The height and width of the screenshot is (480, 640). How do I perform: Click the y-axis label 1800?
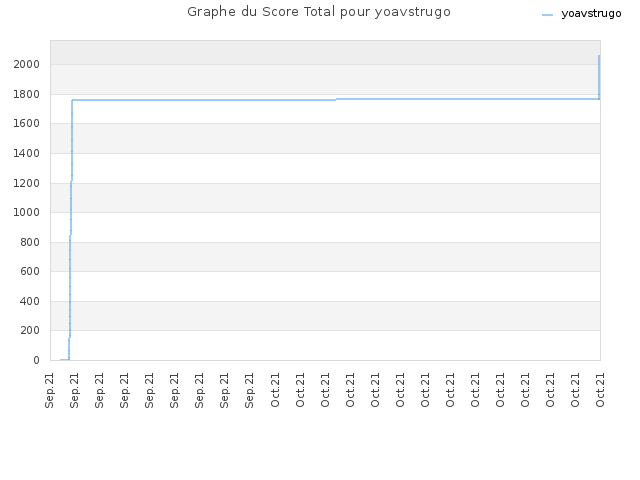point(27,94)
